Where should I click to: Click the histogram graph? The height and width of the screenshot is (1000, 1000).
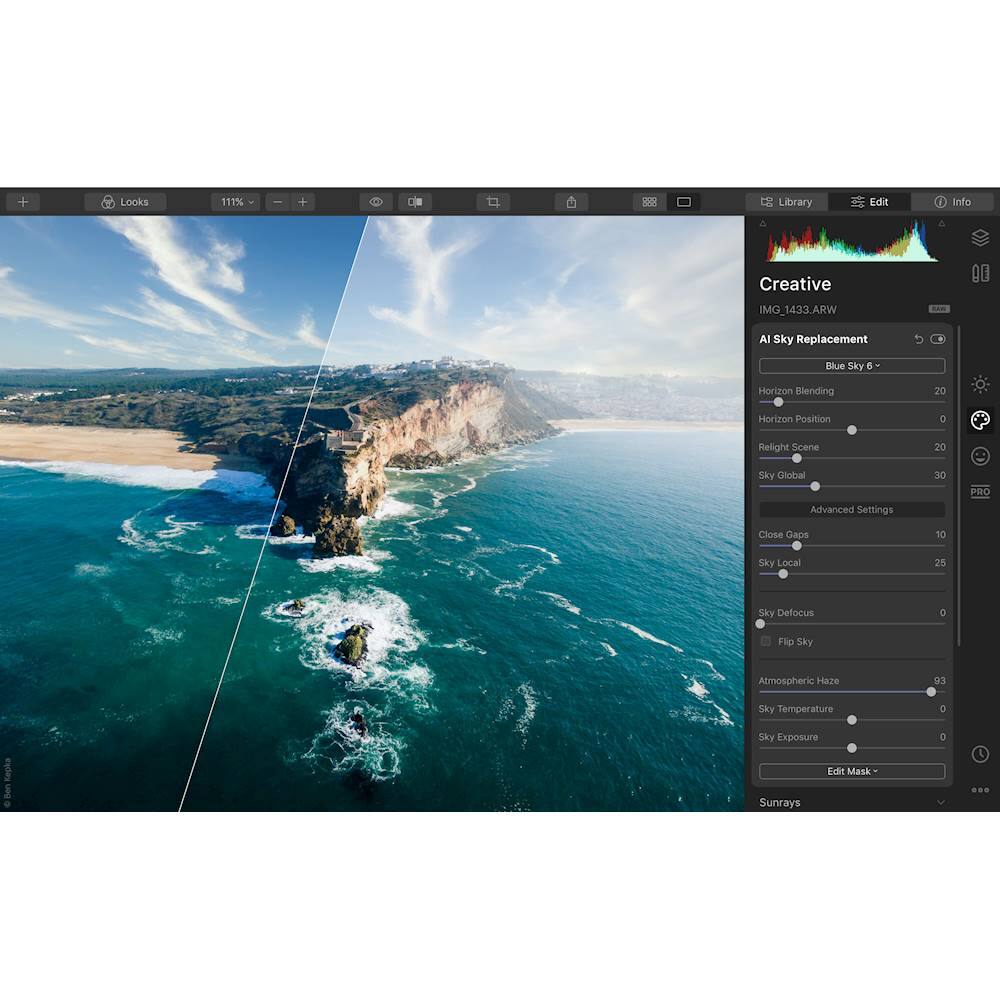(852, 241)
